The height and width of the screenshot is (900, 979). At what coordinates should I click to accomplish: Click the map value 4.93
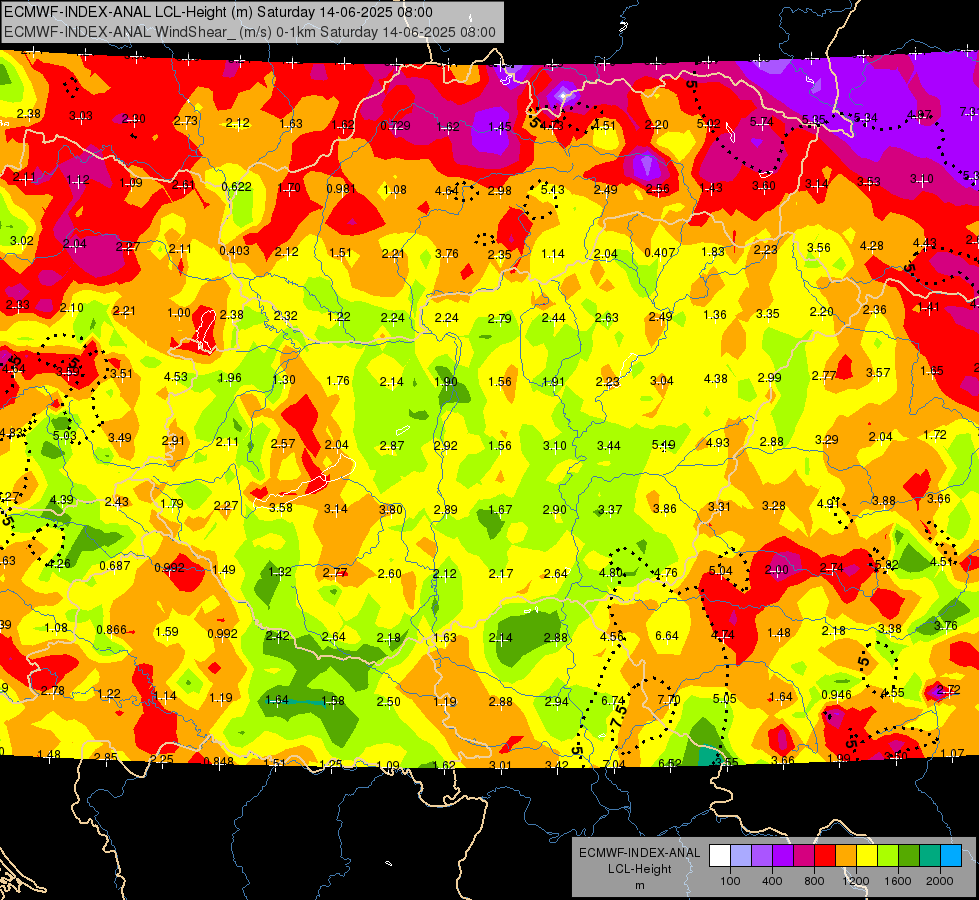(x=717, y=442)
